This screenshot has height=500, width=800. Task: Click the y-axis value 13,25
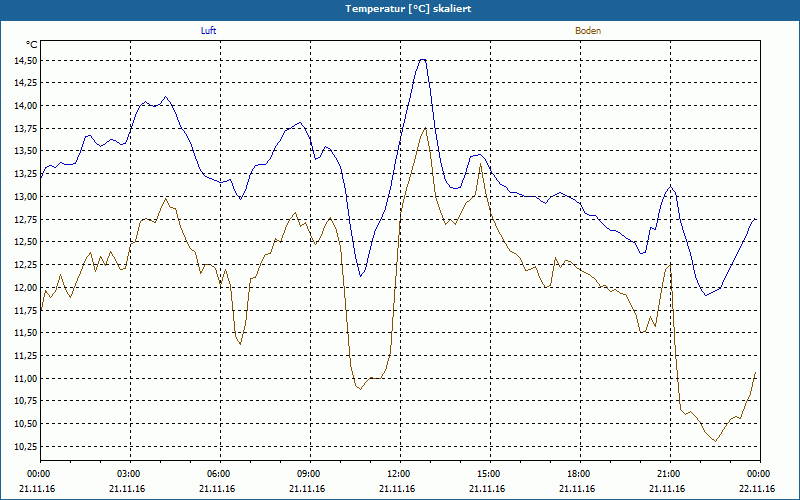[x=26, y=174]
